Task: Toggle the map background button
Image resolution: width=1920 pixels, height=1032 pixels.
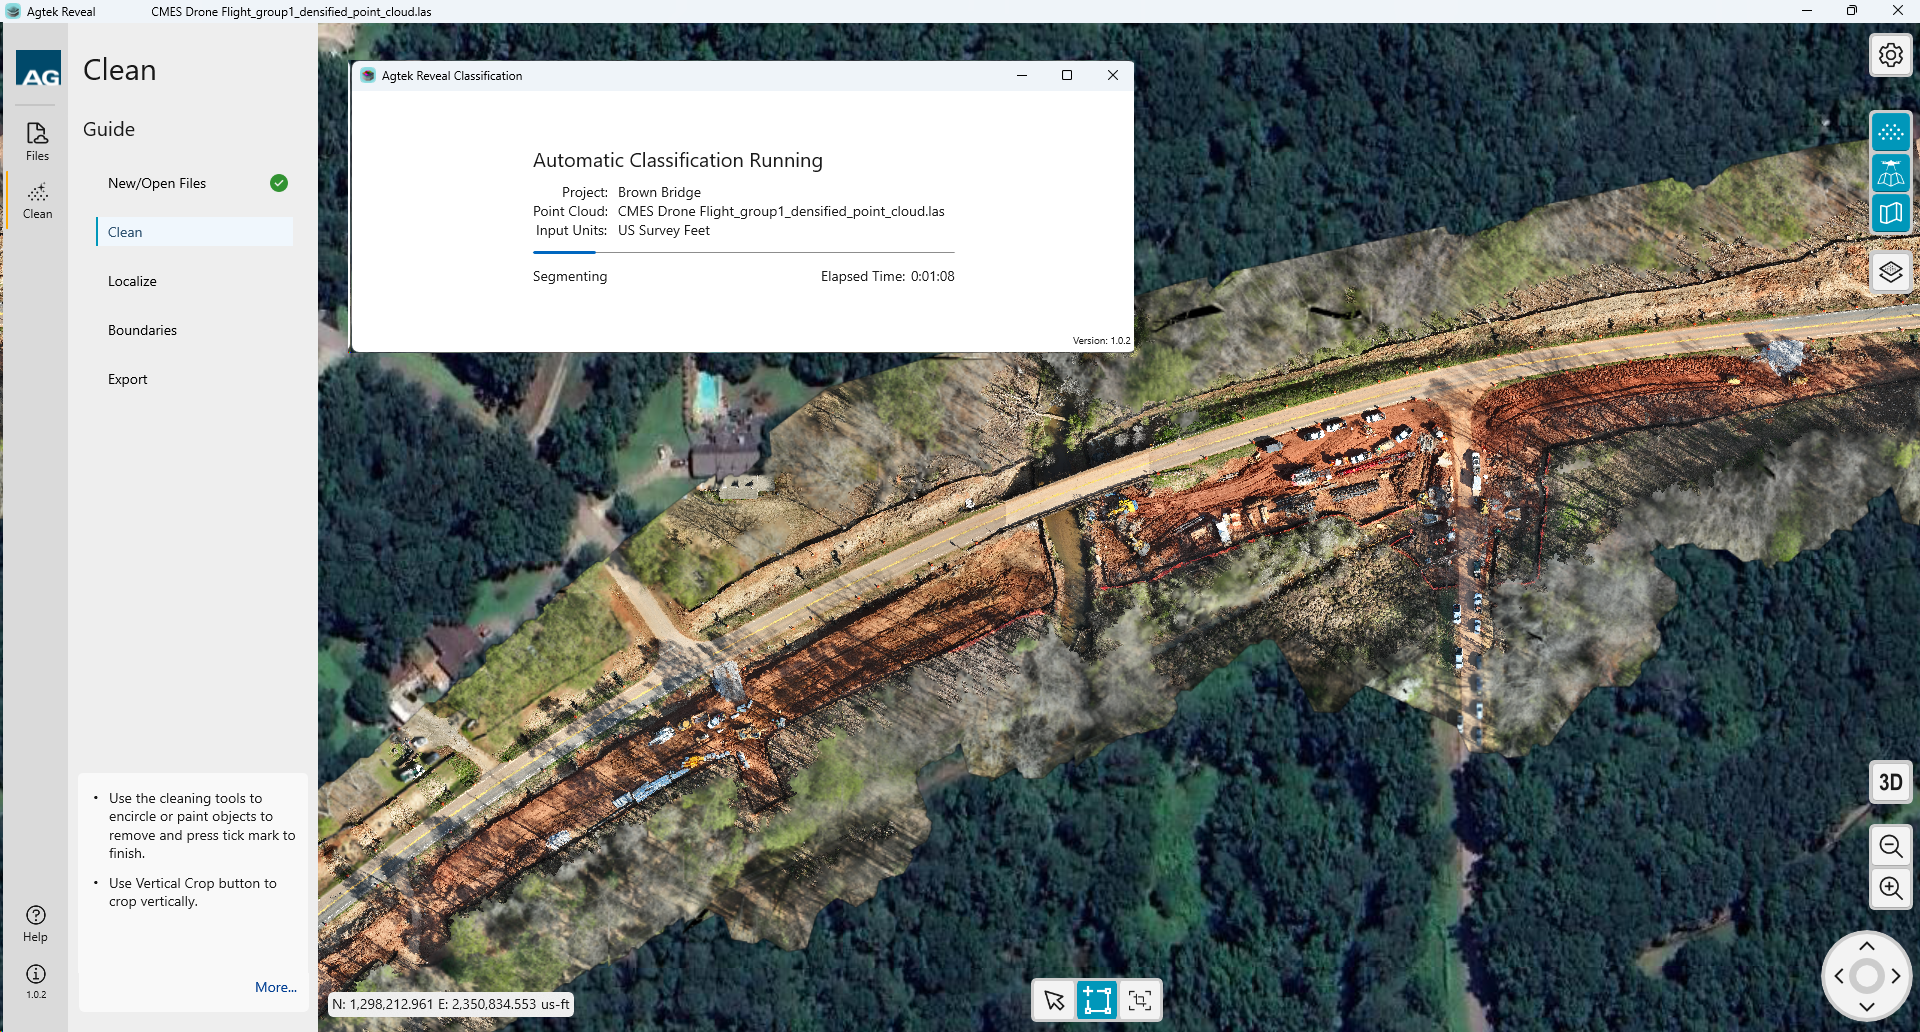Action: click(1890, 213)
